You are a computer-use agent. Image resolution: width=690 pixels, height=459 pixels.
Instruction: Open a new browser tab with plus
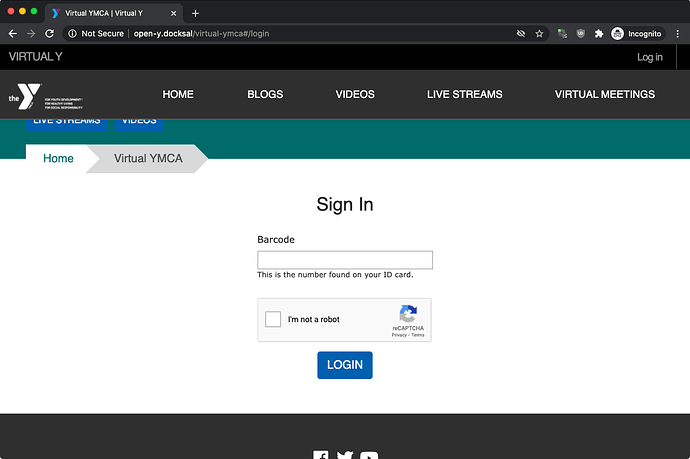pyautogui.click(x=195, y=14)
